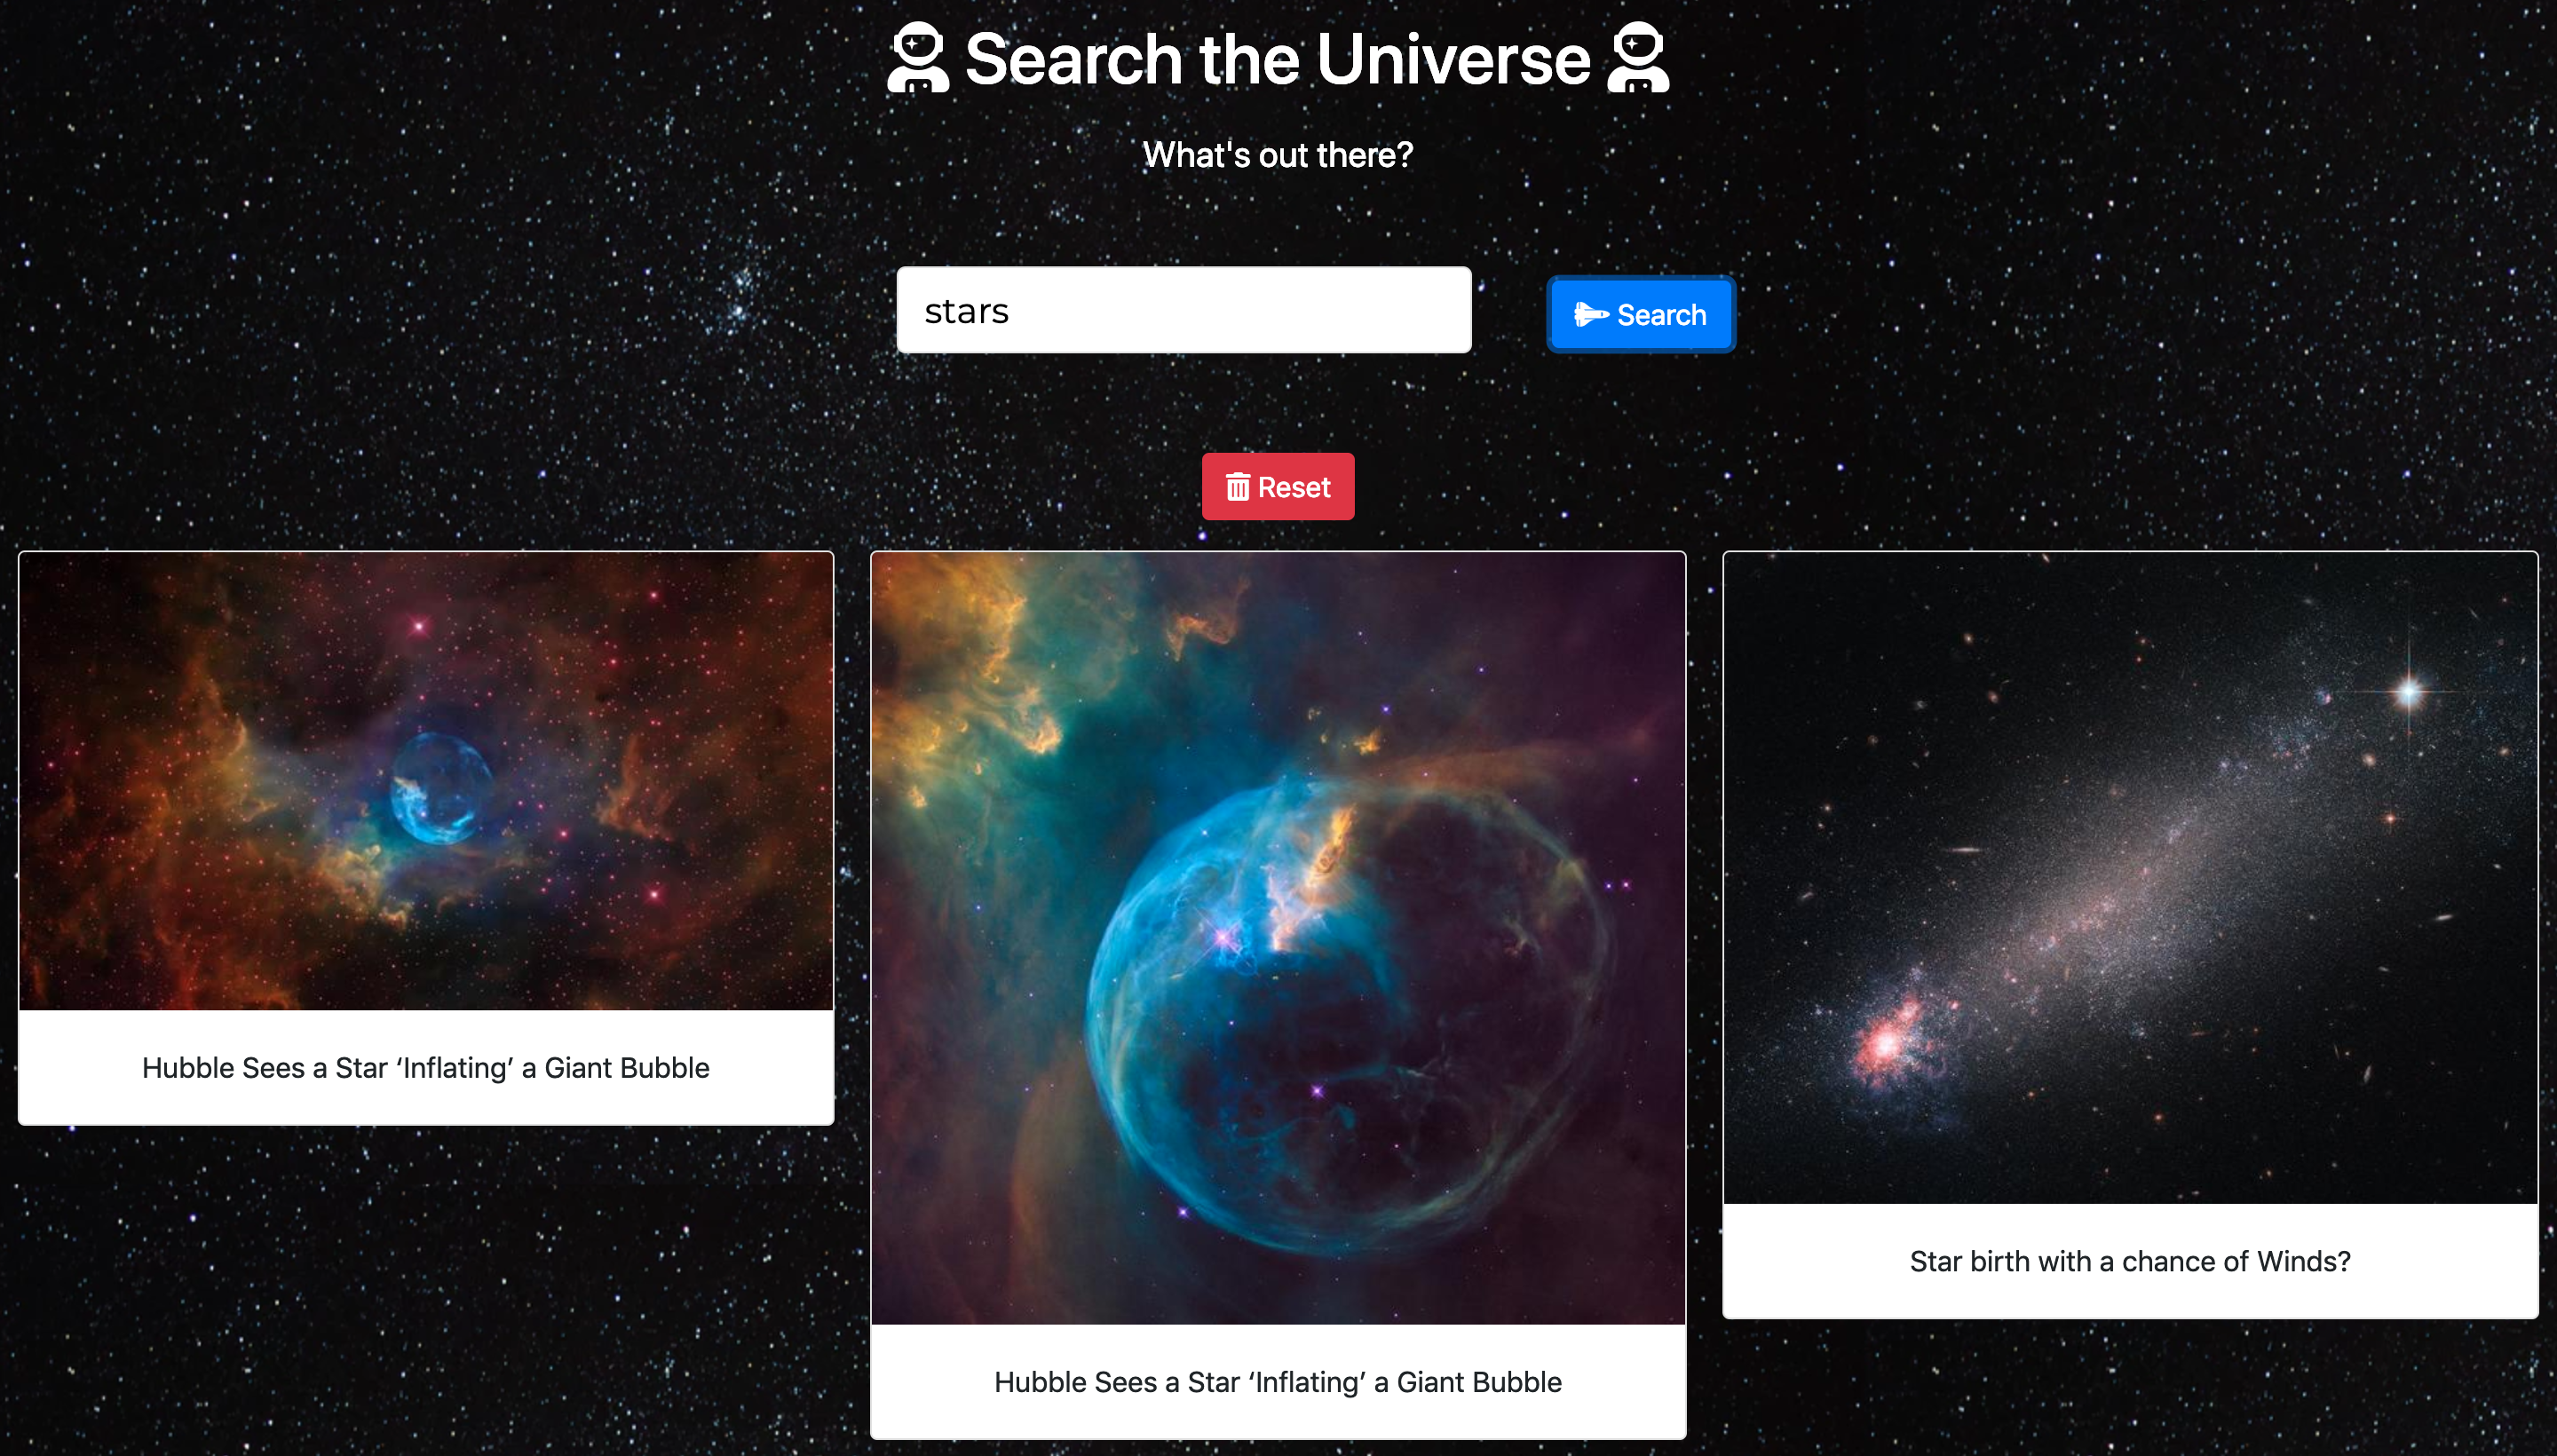
Task: Click 'Star birth with a chance of Winds?' caption
Action: click(2129, 1261)
